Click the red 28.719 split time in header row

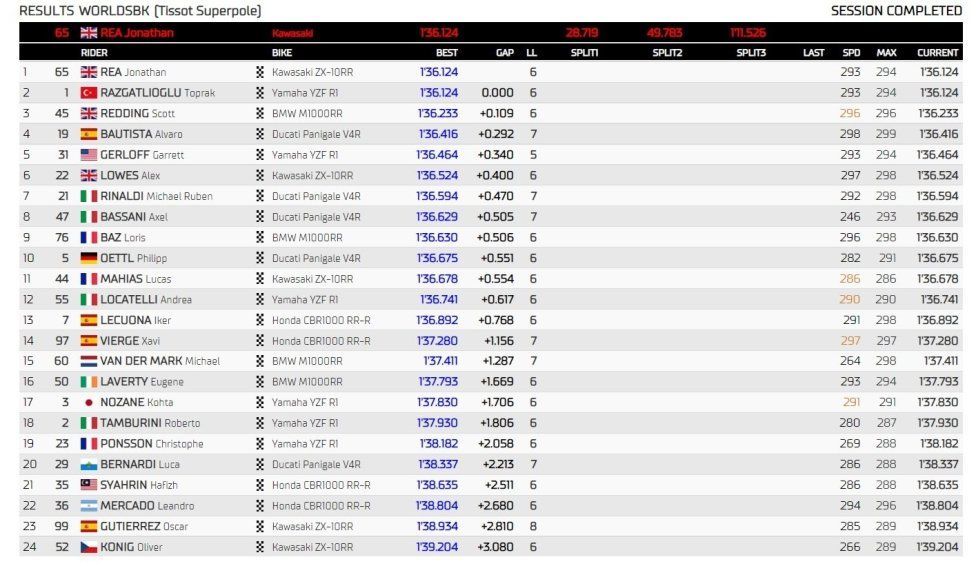[x=582, y=33]
